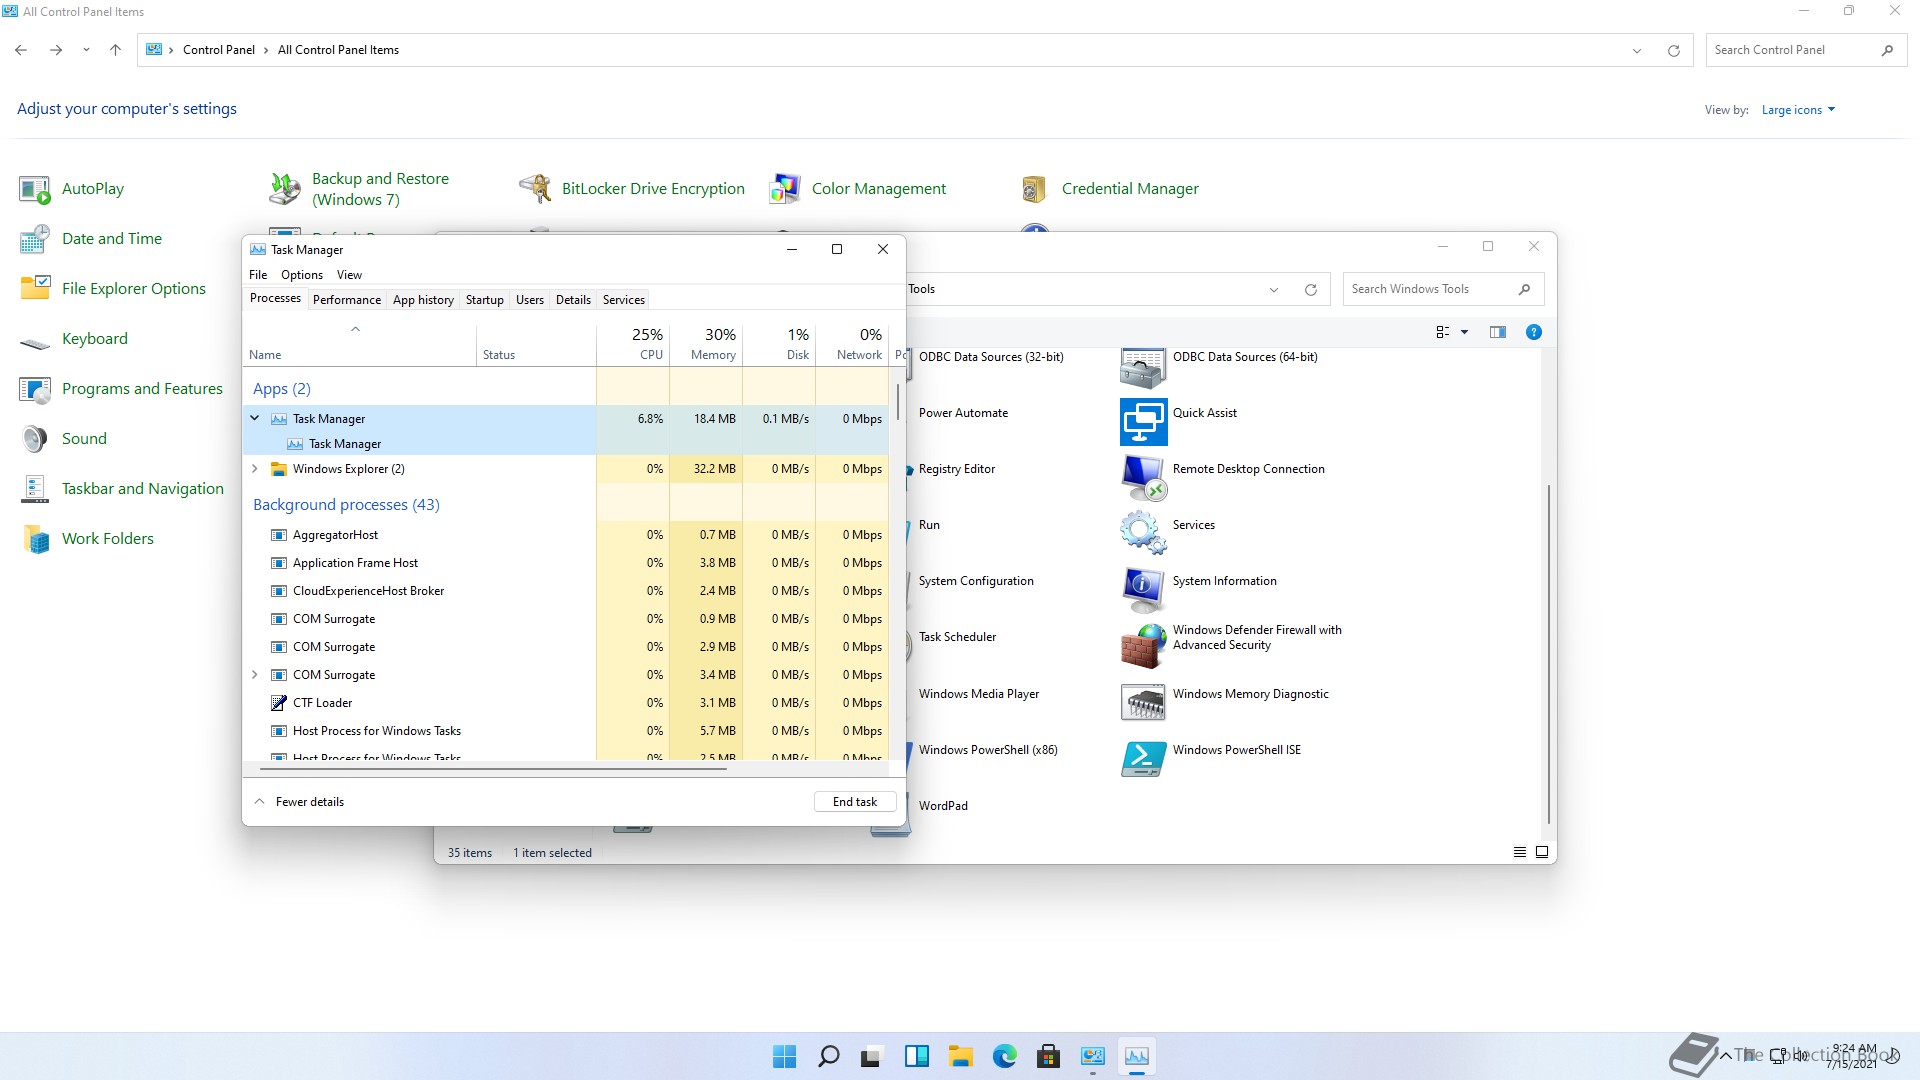This screenshot has width=1920, height=1080.
Task: Open File Explorer from taskbar
Action: (x=961, y=1056)
